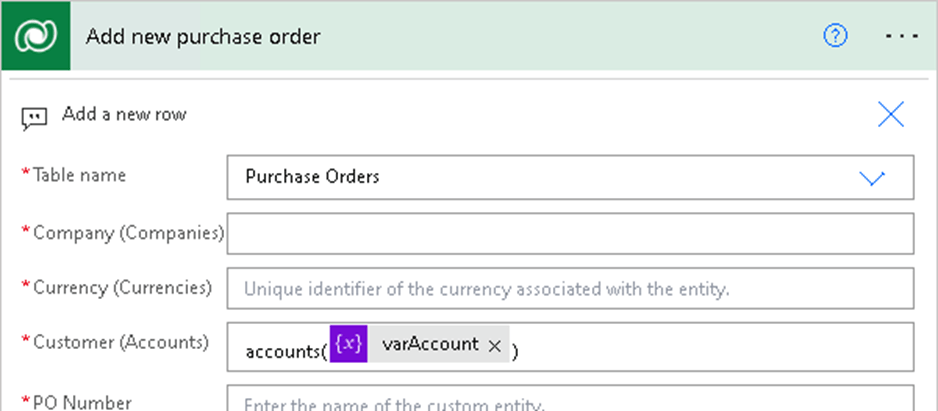Open help for this action
The width and height of the screenshot is (938, 411).
(x=835, y=37)
